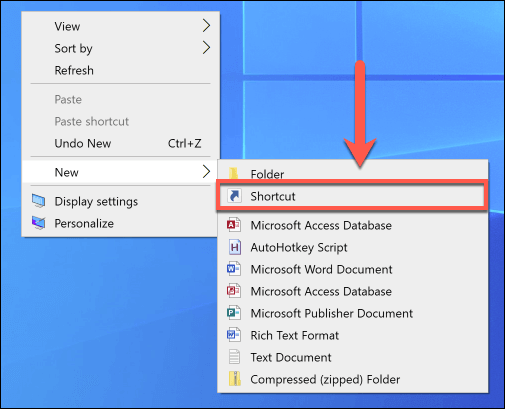This screenshot has height=409, width=505.
Task: Expand the Sort by submenu arrow
Action: pos(206,48)
